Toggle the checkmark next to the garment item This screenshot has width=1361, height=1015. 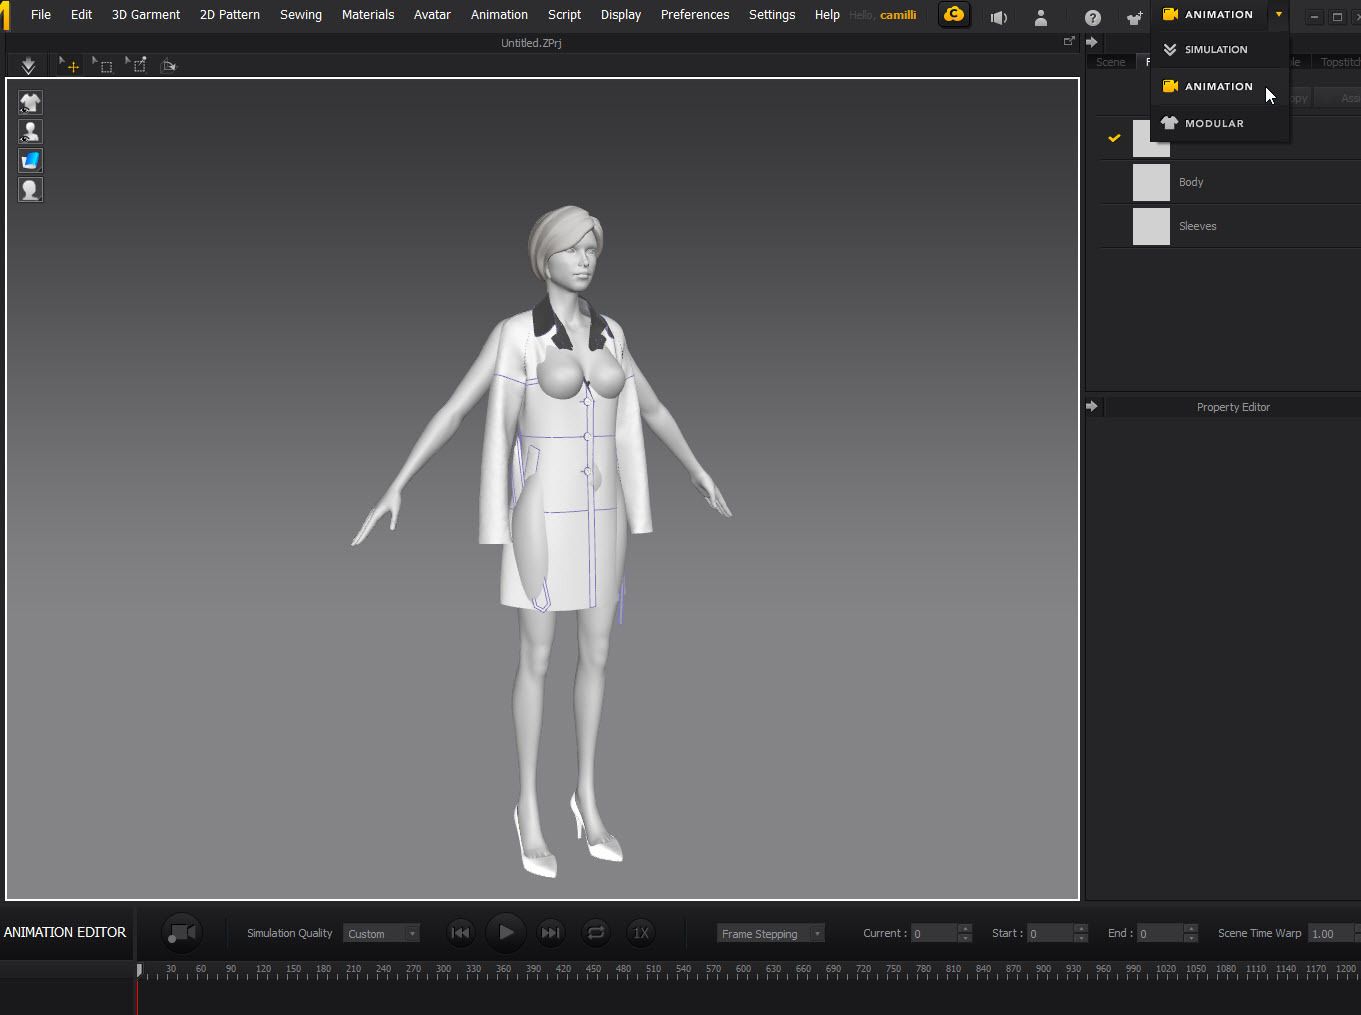point(1114,138)
